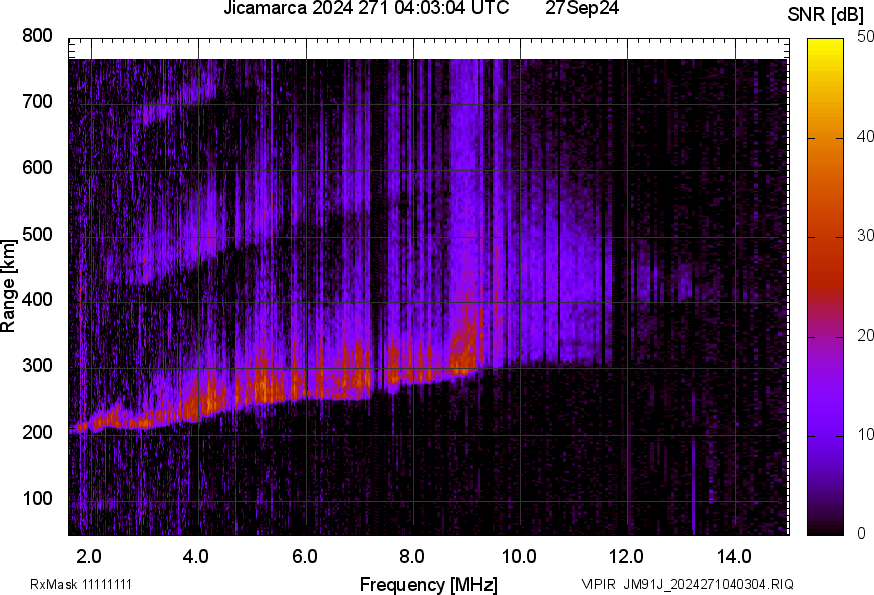The height and width of the screenshot is (595, 874).
Task: Click the "Range [km]" y-axis label
Action: tap(9, 285)
